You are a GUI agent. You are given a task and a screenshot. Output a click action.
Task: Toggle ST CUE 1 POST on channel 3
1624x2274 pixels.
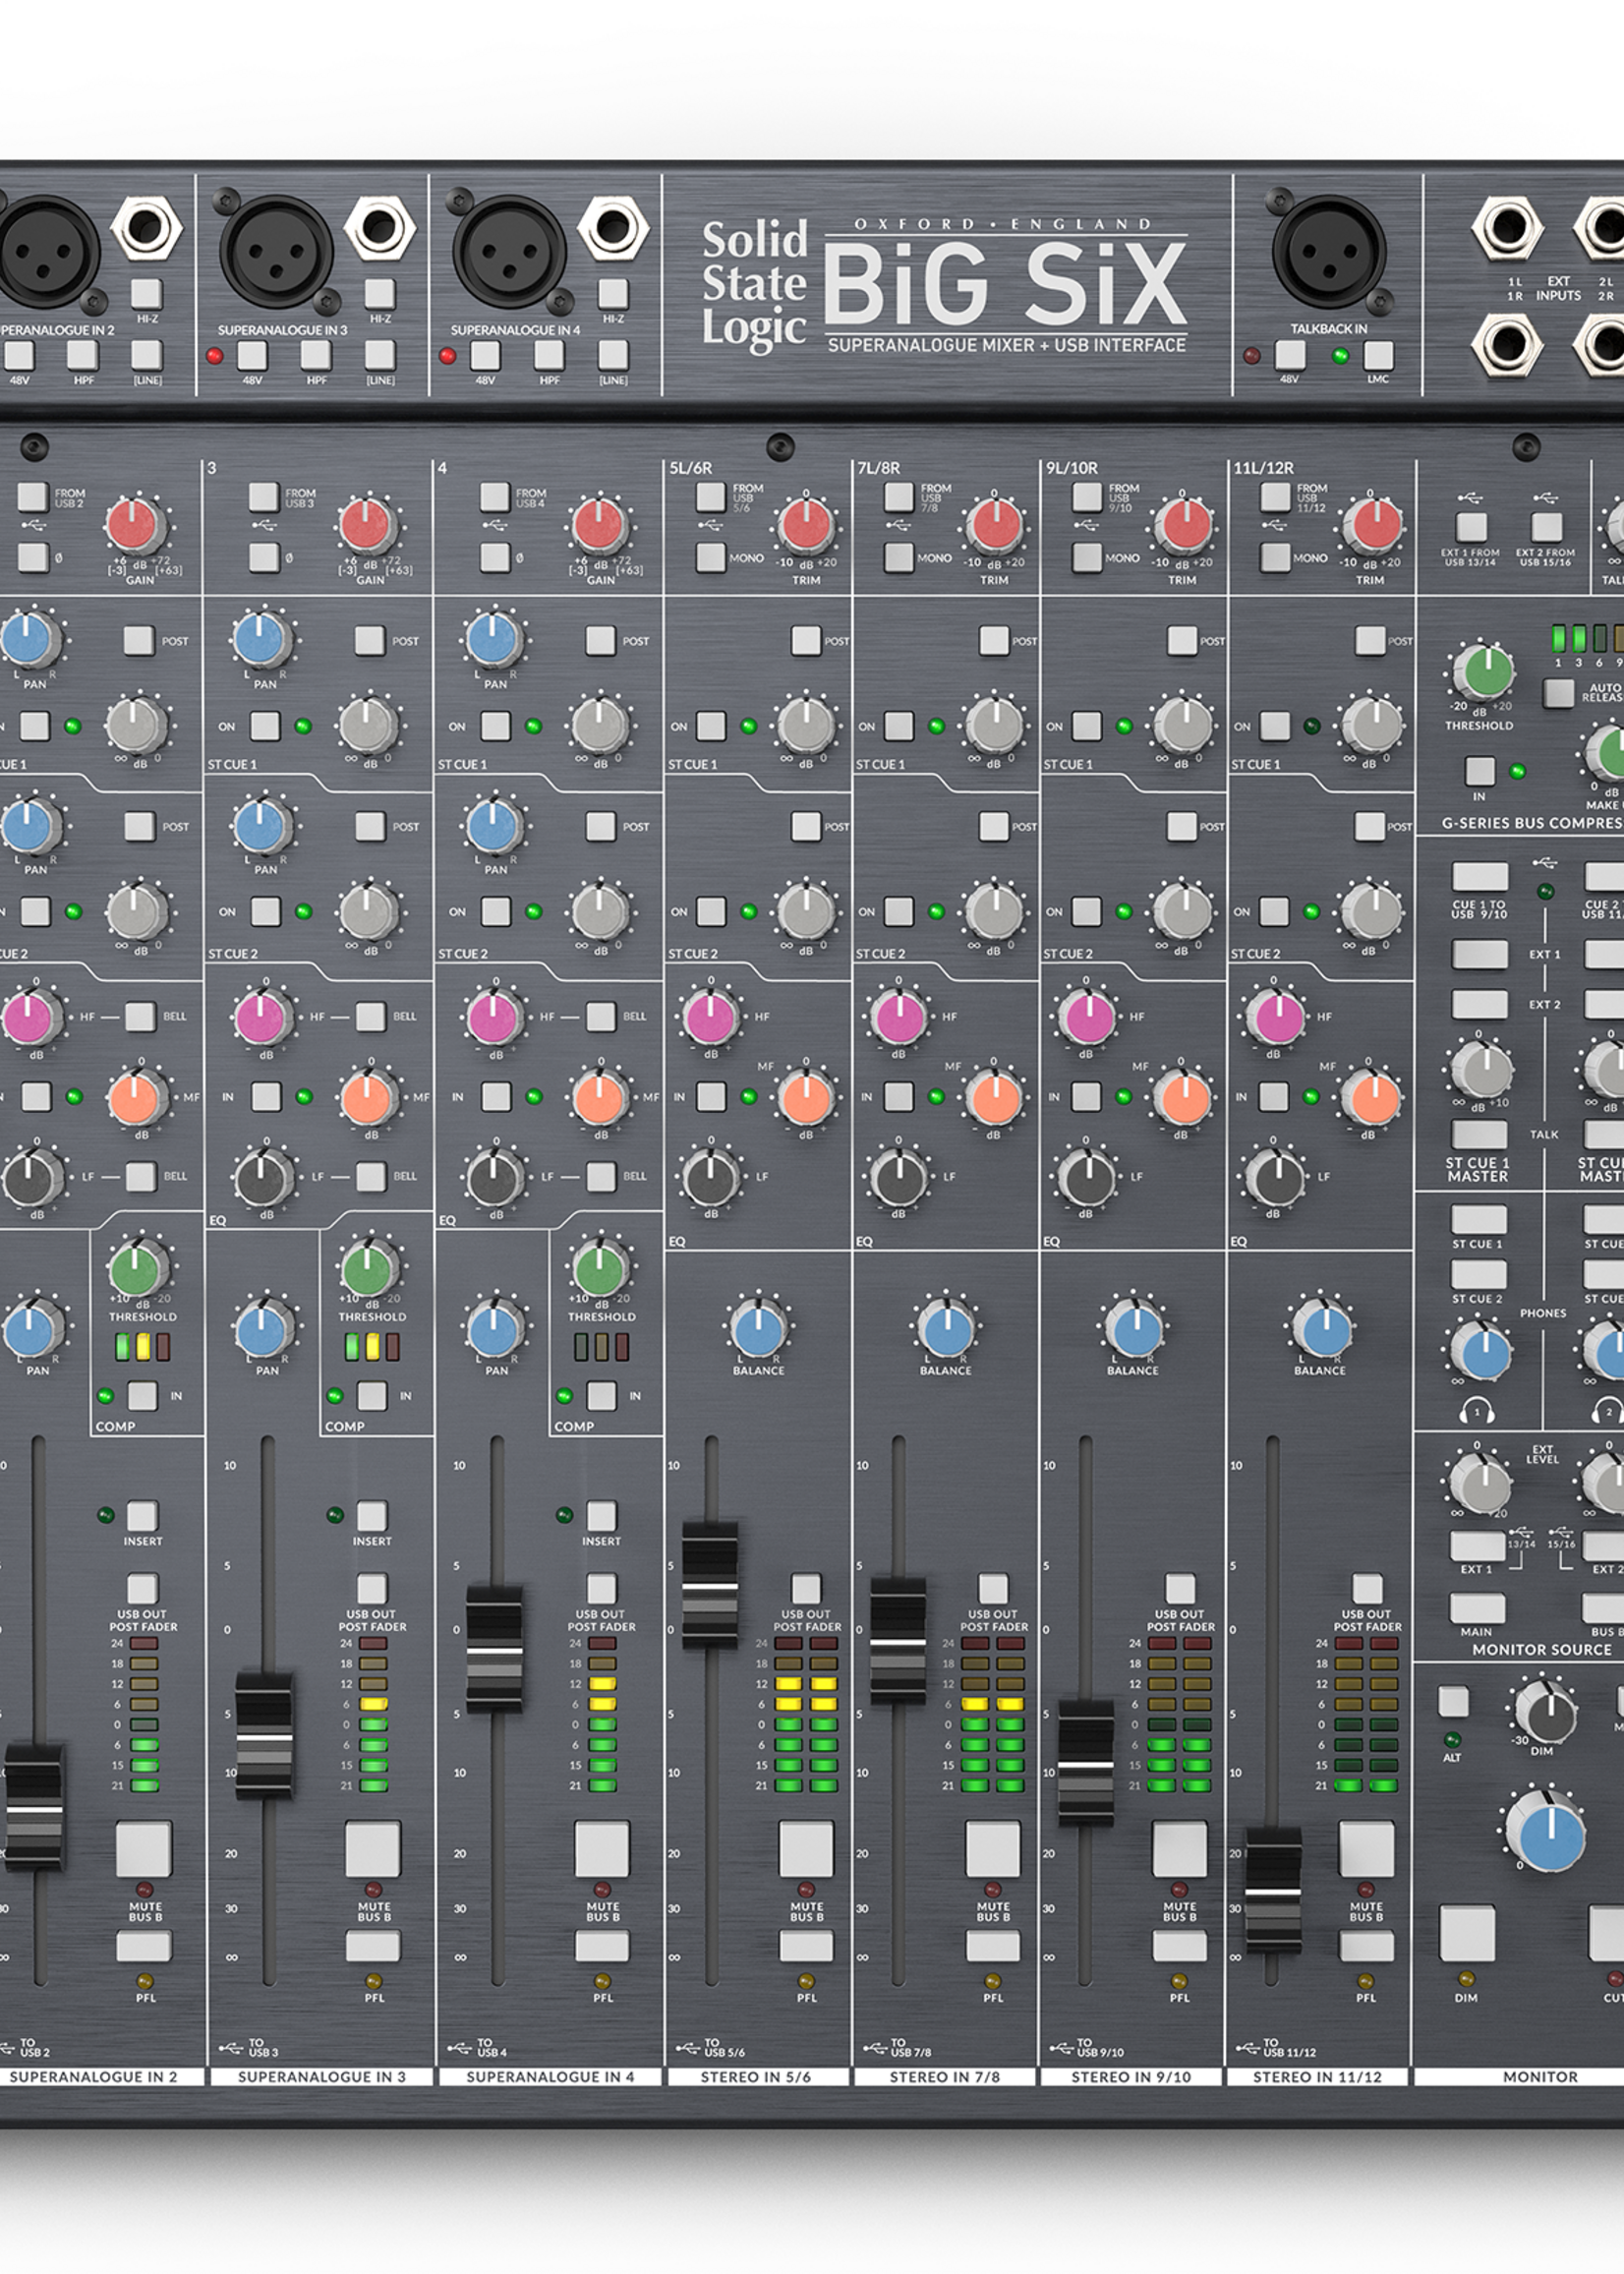[370, 641]
